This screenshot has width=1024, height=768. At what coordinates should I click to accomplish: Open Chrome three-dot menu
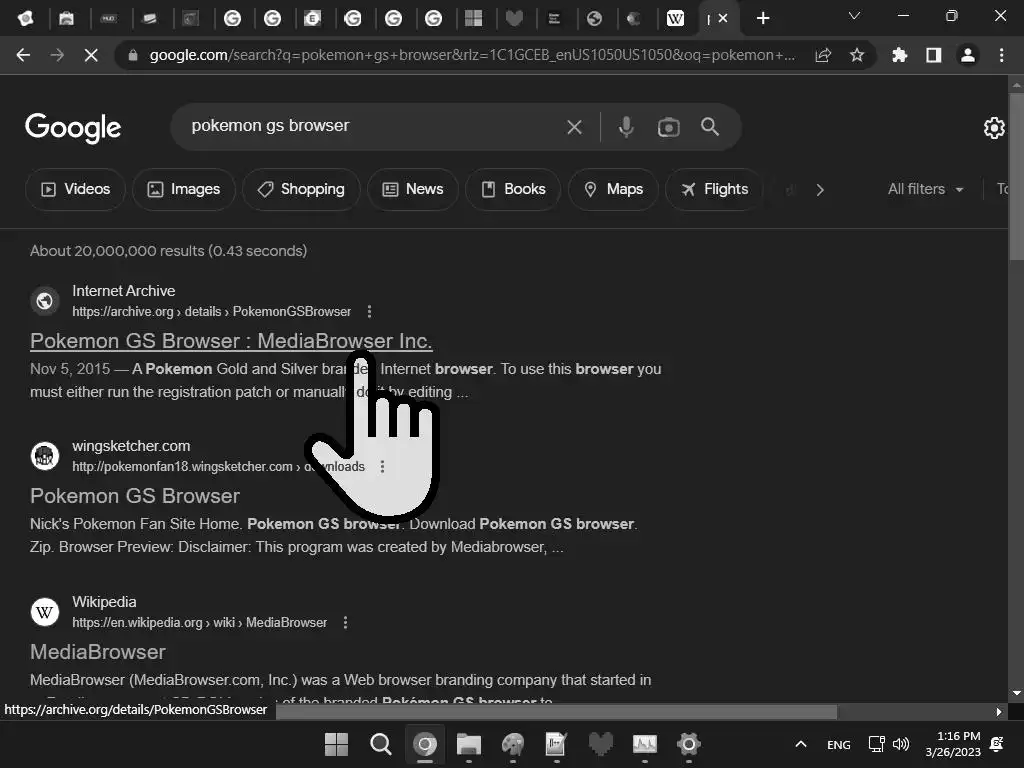tap(1001, 56)
